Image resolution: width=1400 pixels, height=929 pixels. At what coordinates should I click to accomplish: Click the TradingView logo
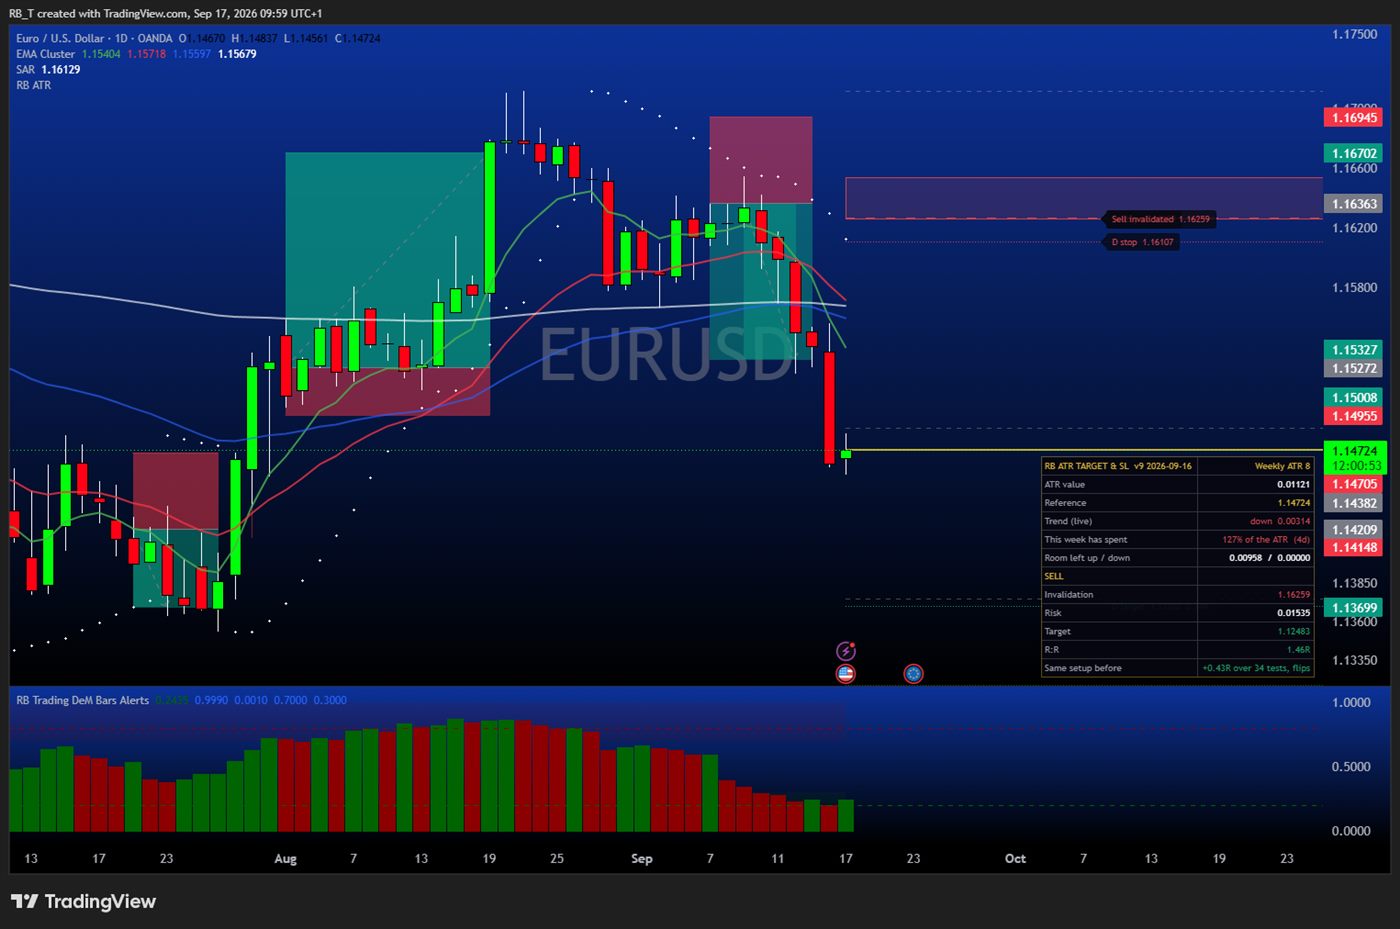point(84,901)
